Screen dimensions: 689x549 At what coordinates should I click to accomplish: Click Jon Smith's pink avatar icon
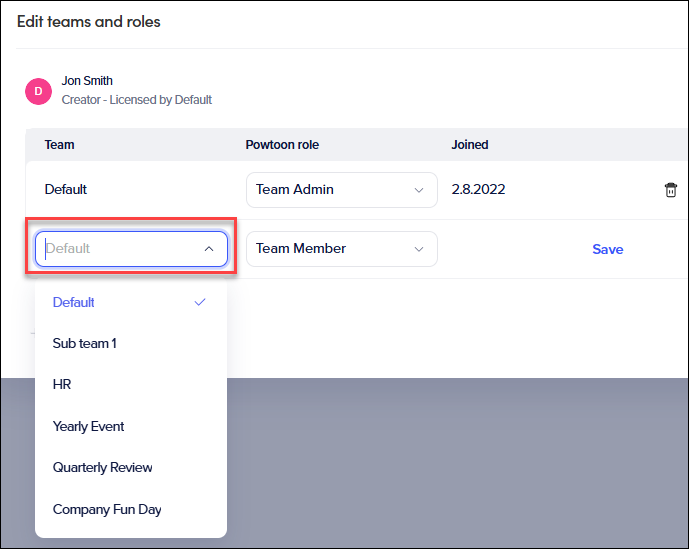coord(38,91)
